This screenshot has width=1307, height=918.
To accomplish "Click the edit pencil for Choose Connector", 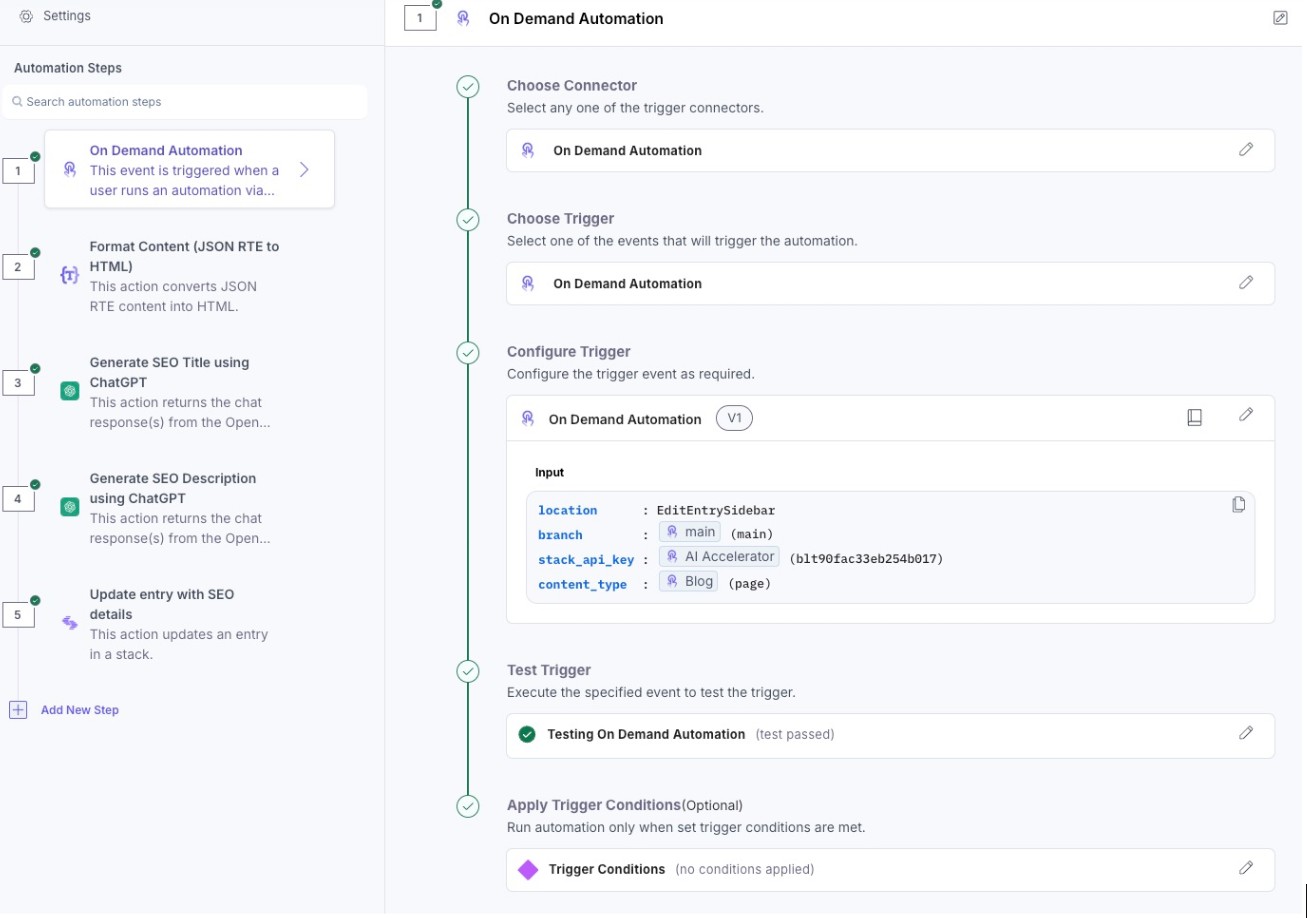I will coord(1246,150).
